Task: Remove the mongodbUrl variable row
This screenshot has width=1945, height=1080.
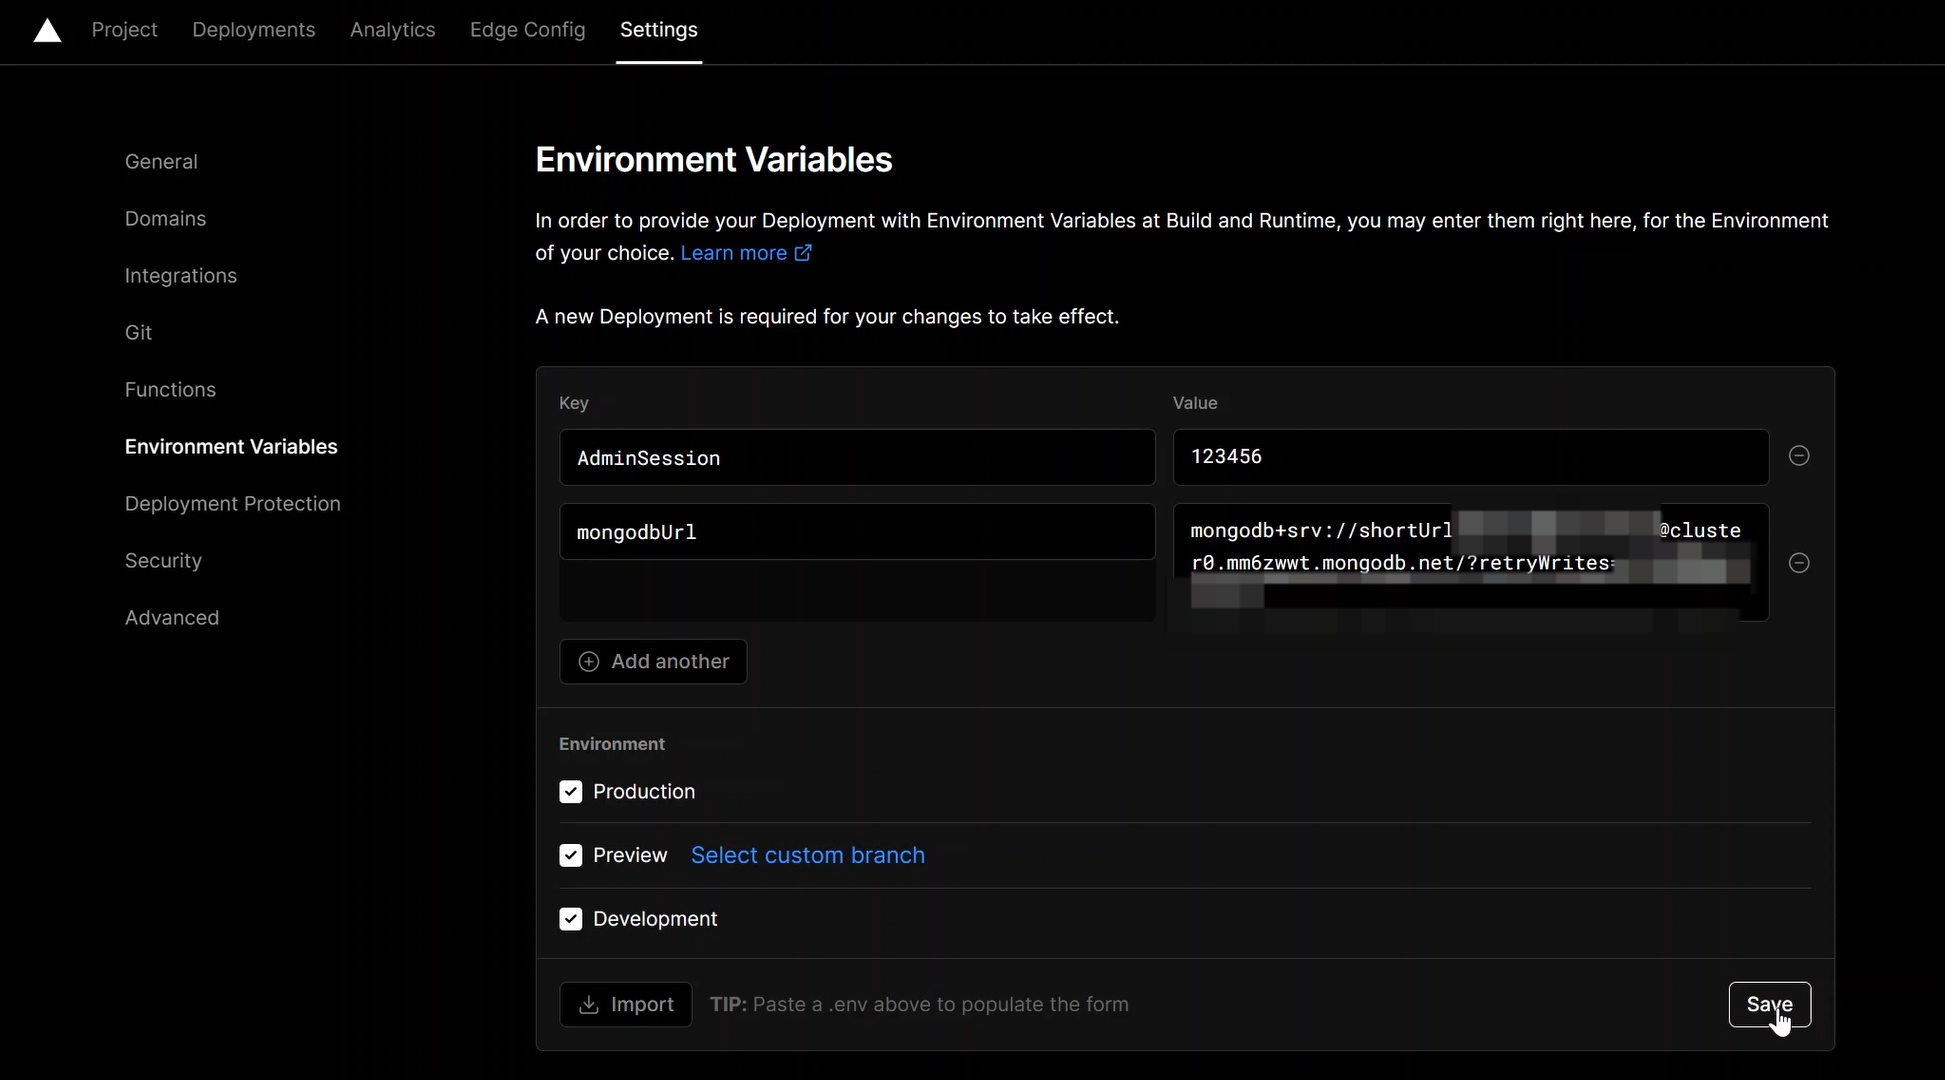Action: click(1799, 563)
